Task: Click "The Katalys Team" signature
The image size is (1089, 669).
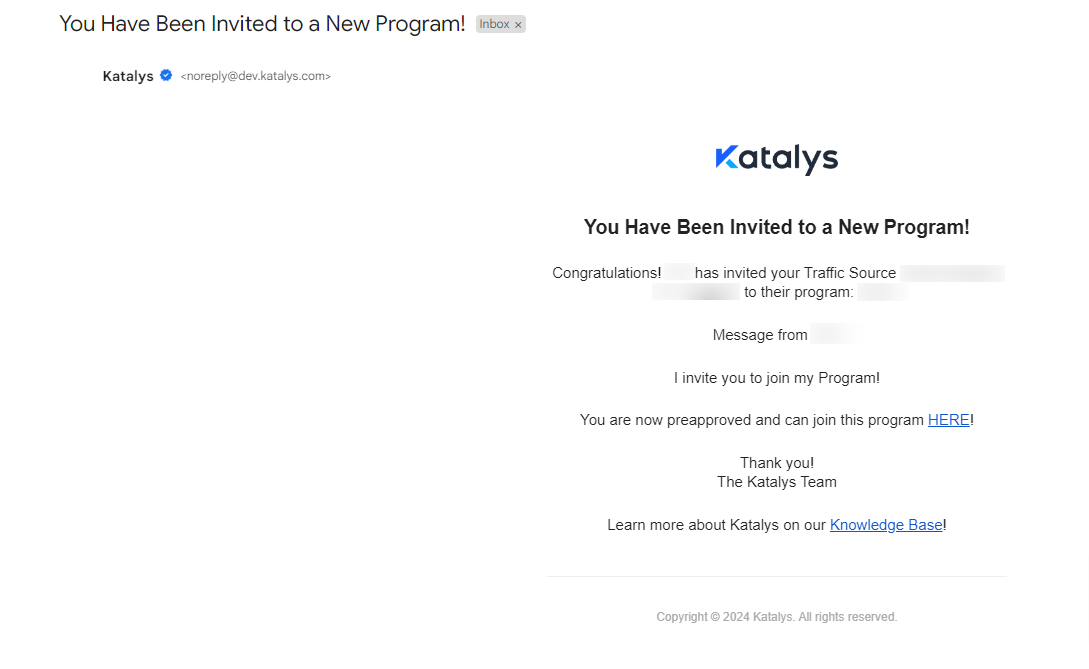Action: 776,482
